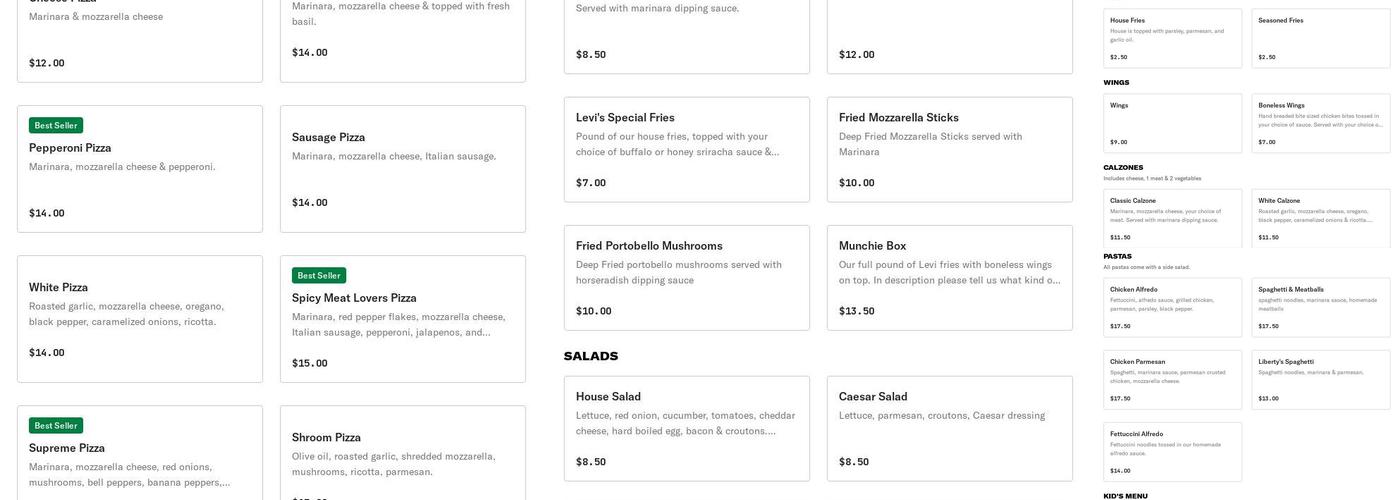Image resolution: width=1400 pixels, height=500 pixels.
Task: Choose Fried Portobello Mushrooms
Action: [x=686, y=277]
